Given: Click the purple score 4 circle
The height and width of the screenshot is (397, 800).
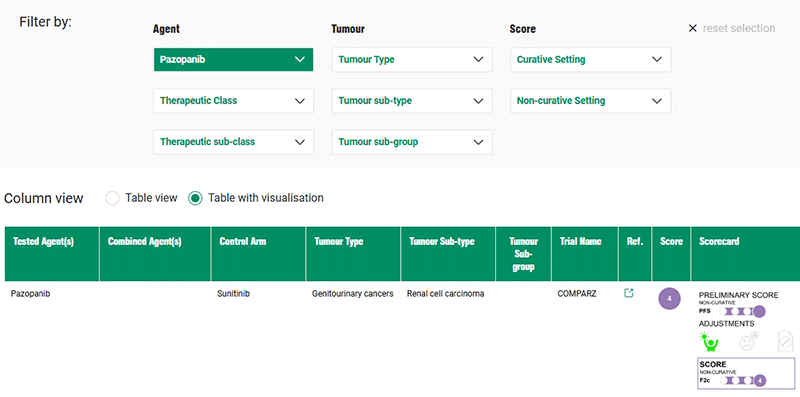Looking at the screenshot, I should pyautogui.click(x=669, y=299).
